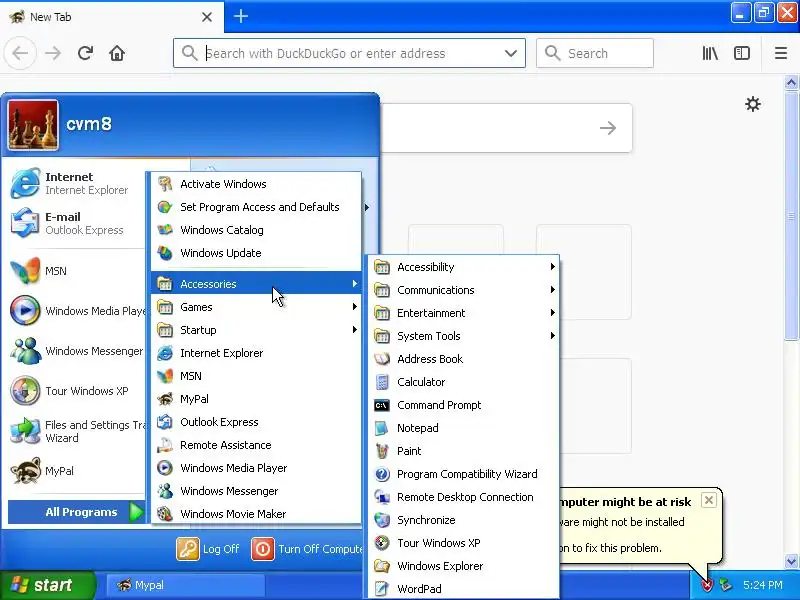Launch MyPal from All Programs list
Image resolution: width=800 pixels, height=600 pixels.
256,398
